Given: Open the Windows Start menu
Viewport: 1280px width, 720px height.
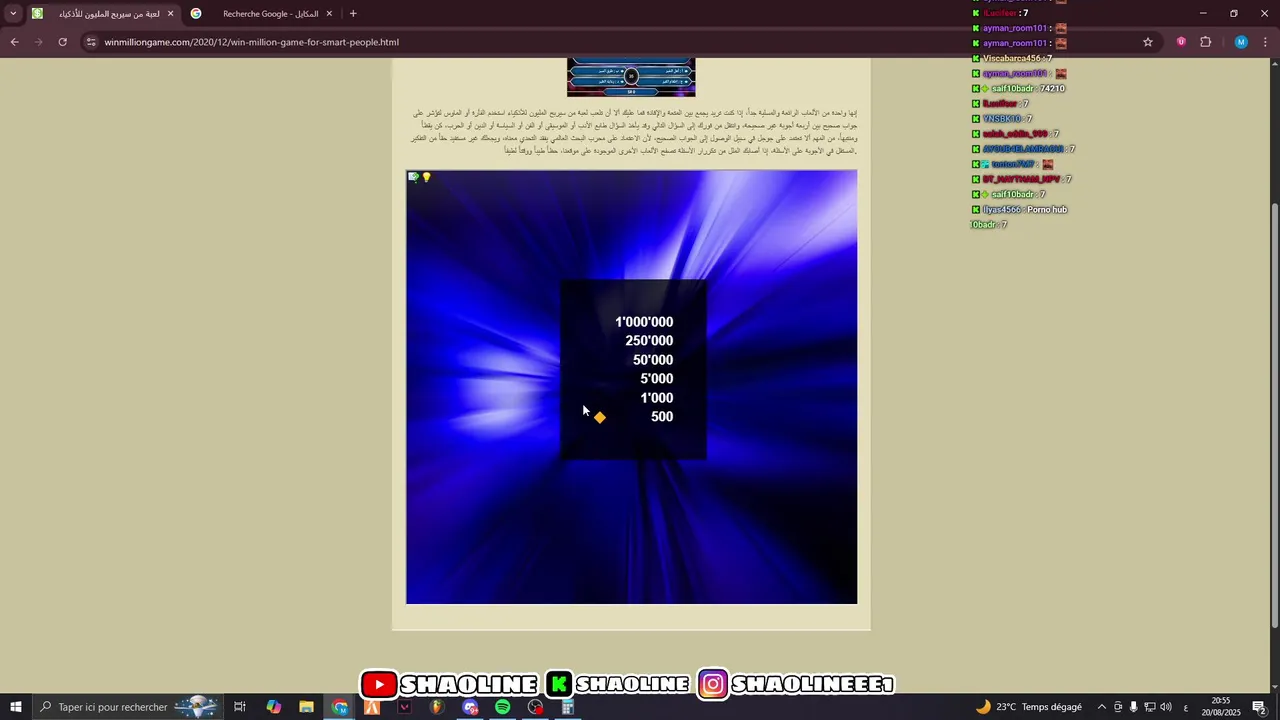Looking at the screenshot, I should pyautogui.click(x=16, y=707).
